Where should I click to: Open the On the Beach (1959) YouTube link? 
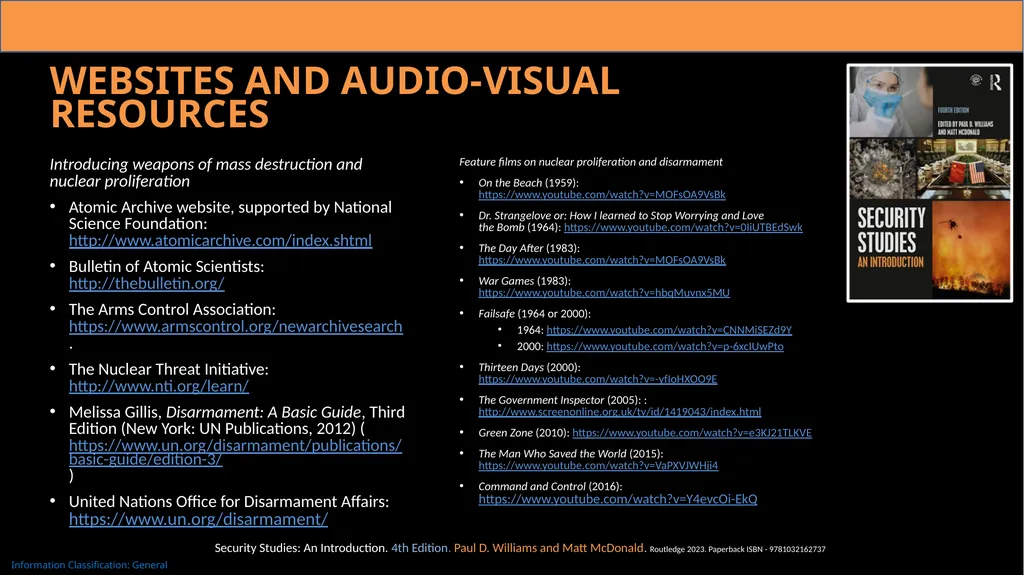[601, 195]
